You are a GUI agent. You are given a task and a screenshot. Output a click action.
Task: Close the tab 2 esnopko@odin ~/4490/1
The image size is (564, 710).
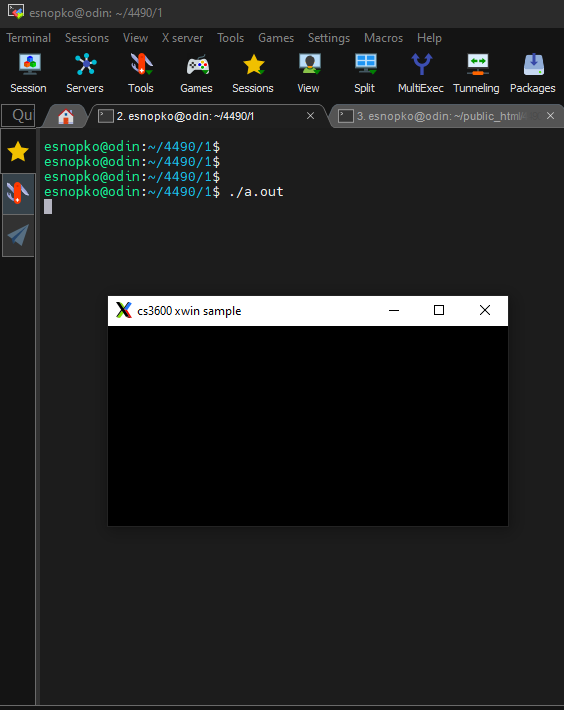(311, 116)
